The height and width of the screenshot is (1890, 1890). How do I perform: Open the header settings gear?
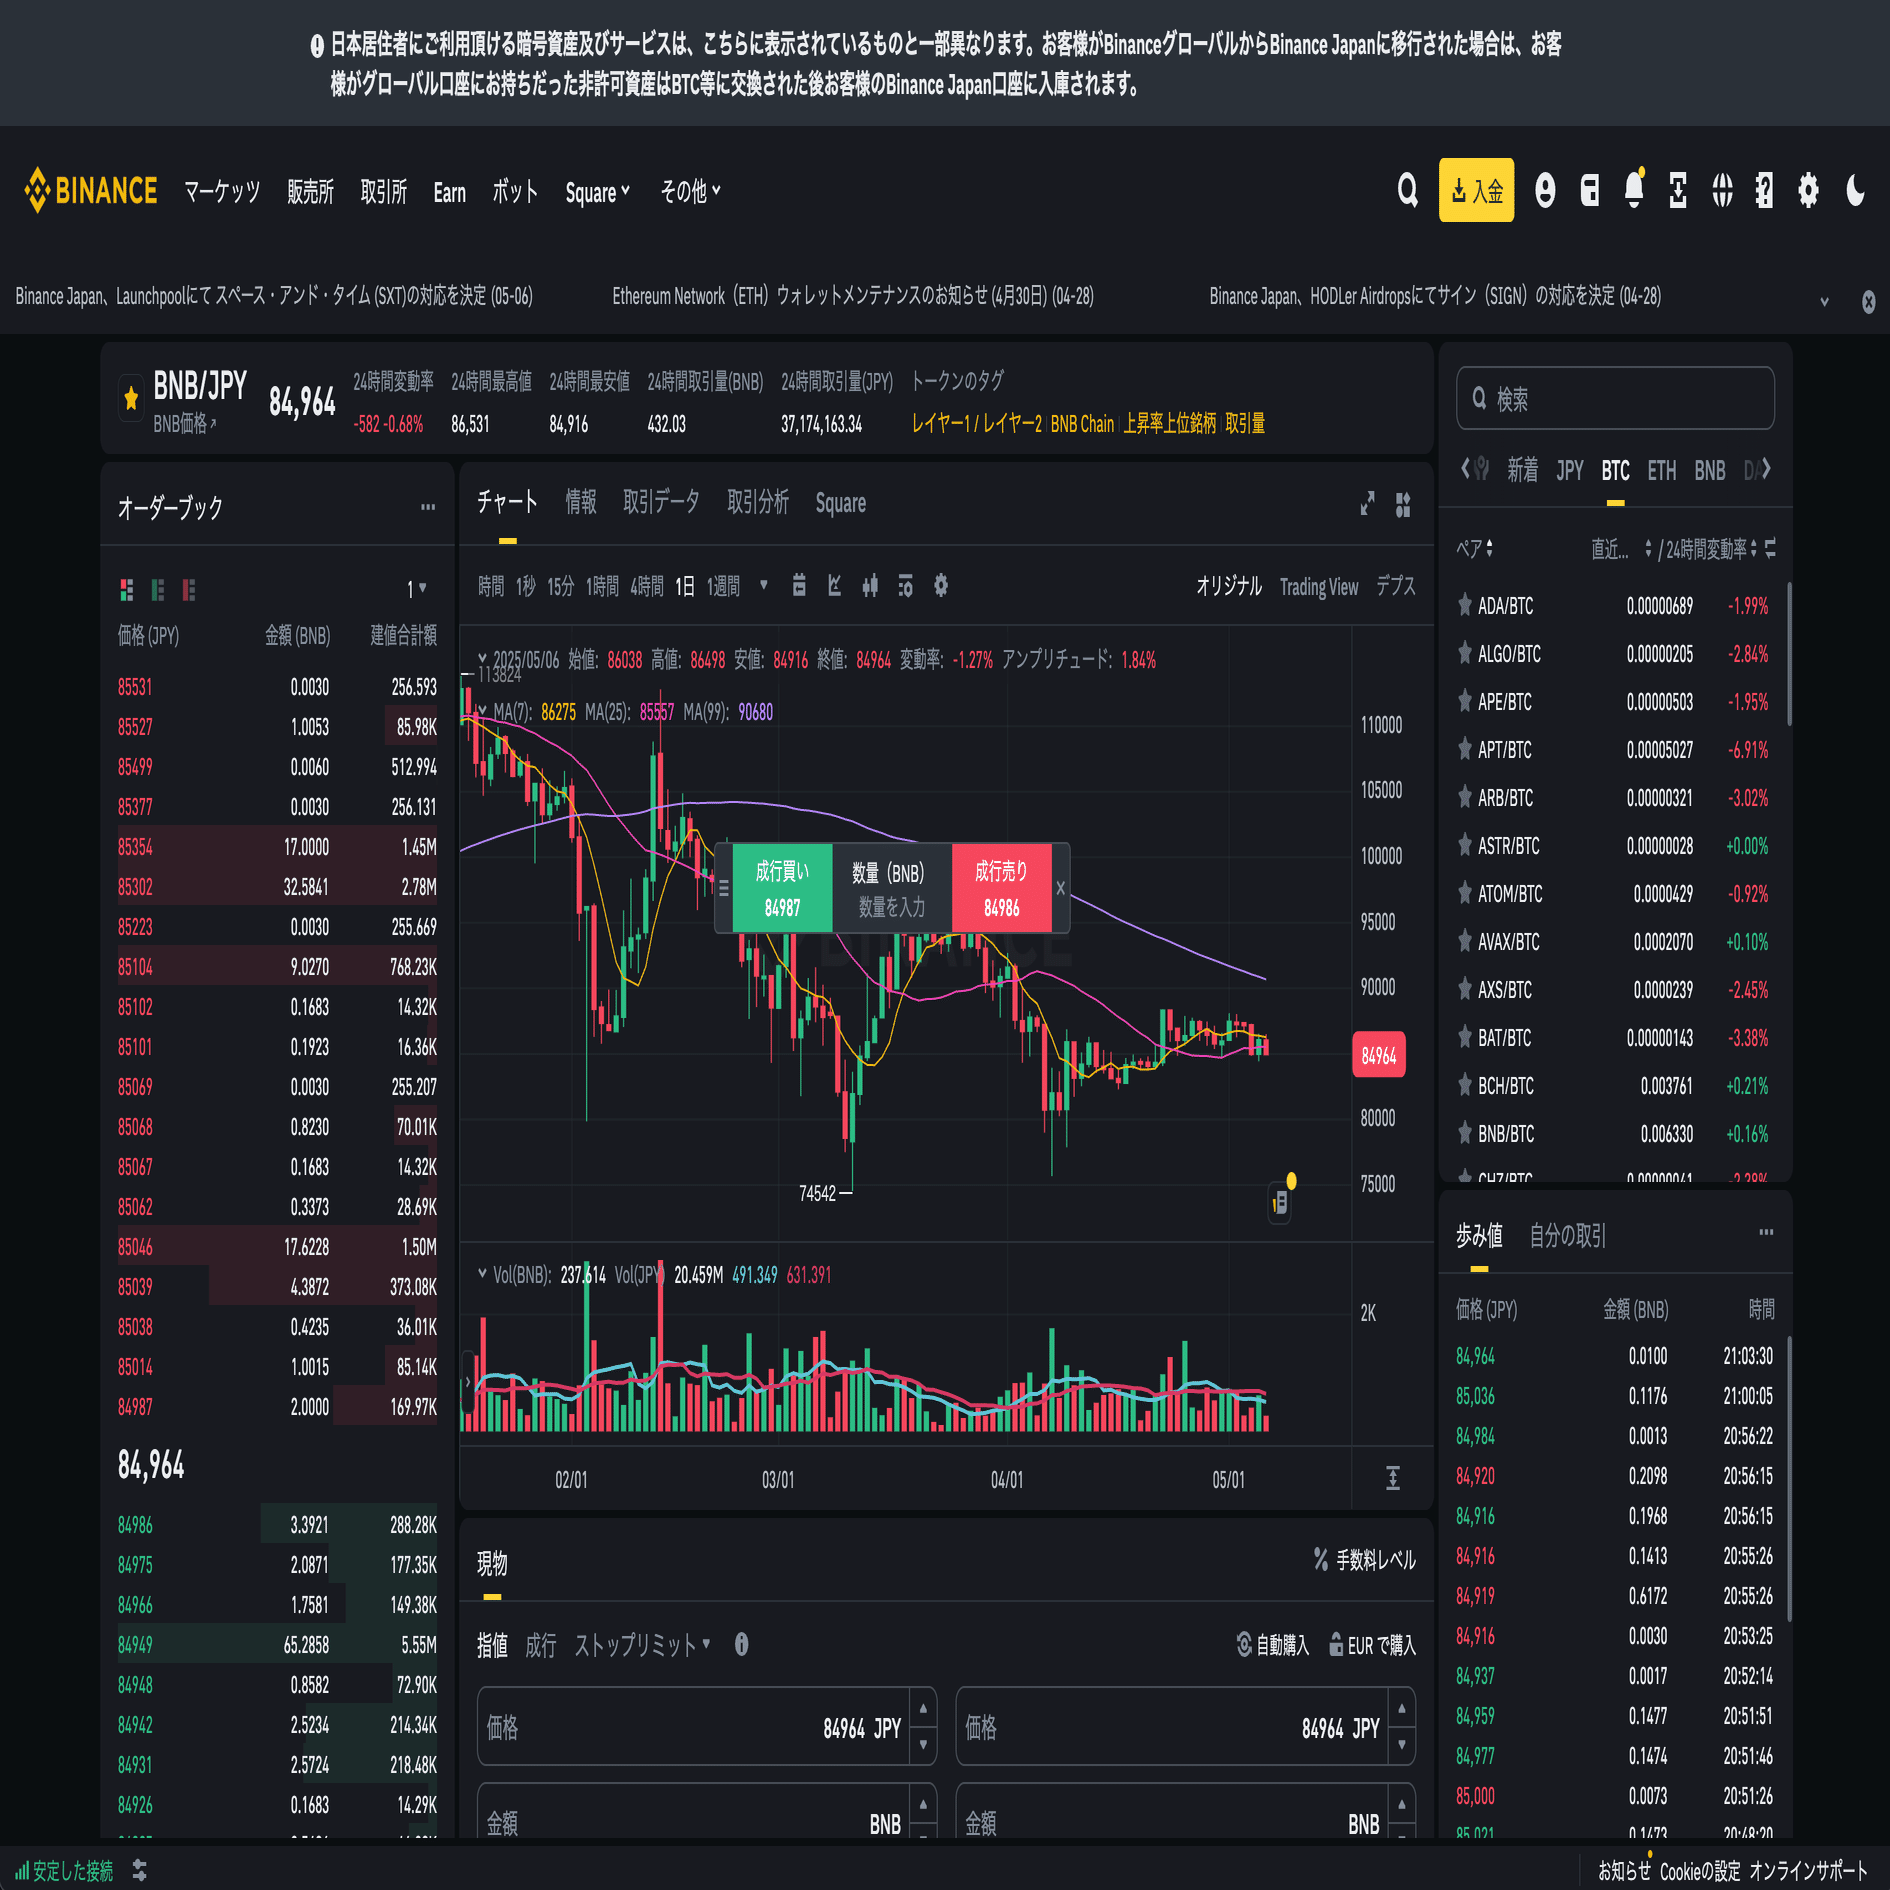[1808, 190]
